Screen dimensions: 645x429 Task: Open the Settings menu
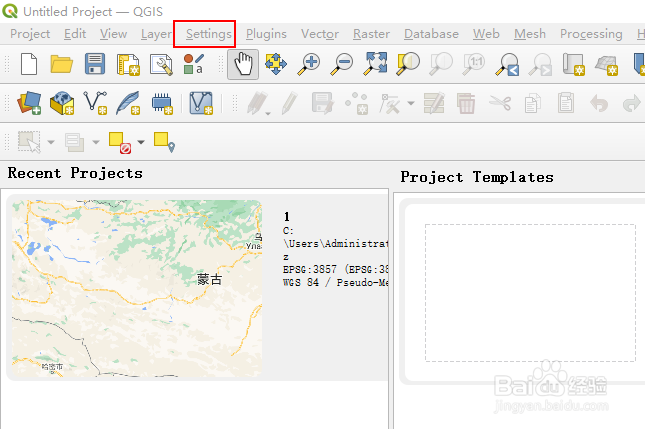pyautogui.click(x=209, y=34)
